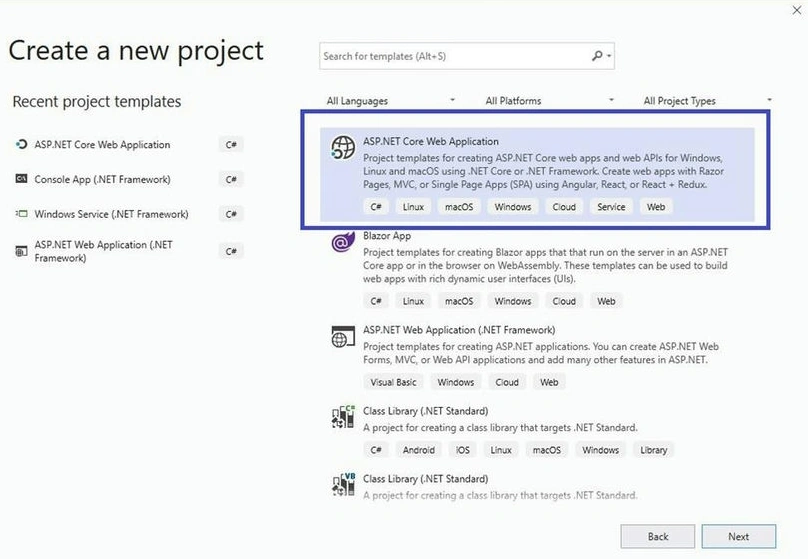
Task: Close the Create a new project dialog
Action: tap(796, 10)
